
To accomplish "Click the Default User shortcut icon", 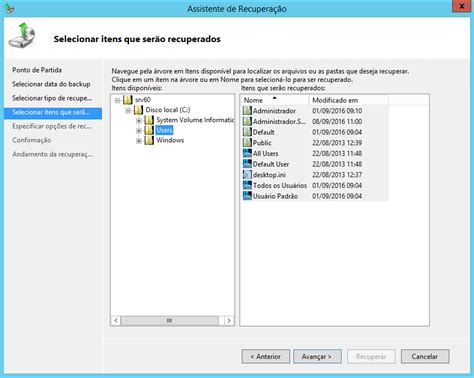I will pyautogui.click(x=247, y=164).
